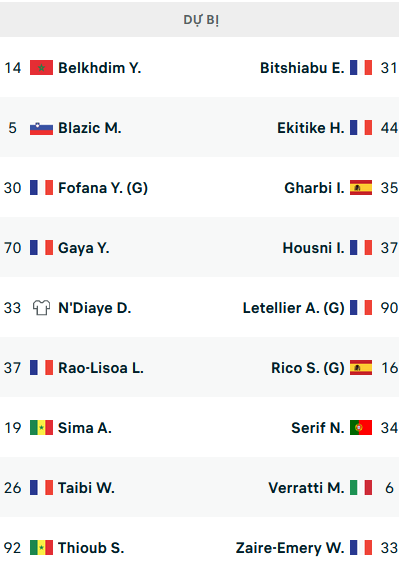The image size is (399, 583).
Task: Click the Spain flag beside Gharbi I.
Action: tap(361, 188)
